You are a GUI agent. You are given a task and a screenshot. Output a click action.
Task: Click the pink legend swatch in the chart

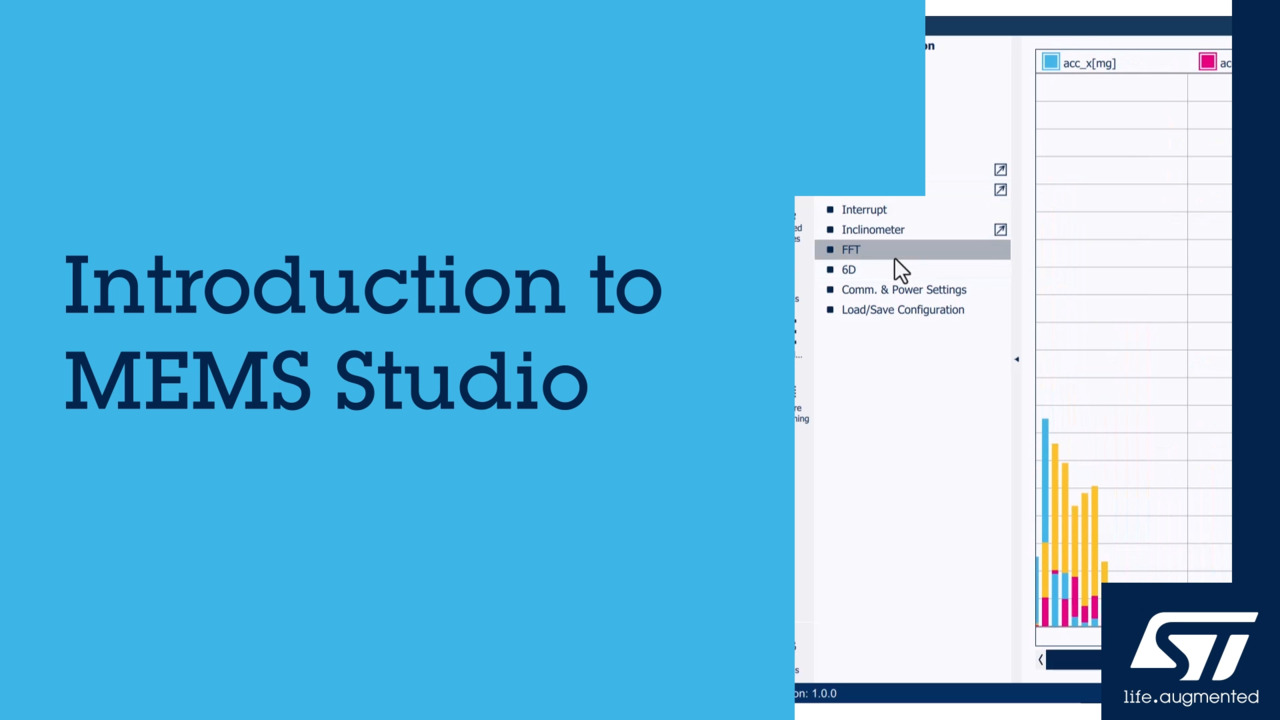coord(1208,62)
